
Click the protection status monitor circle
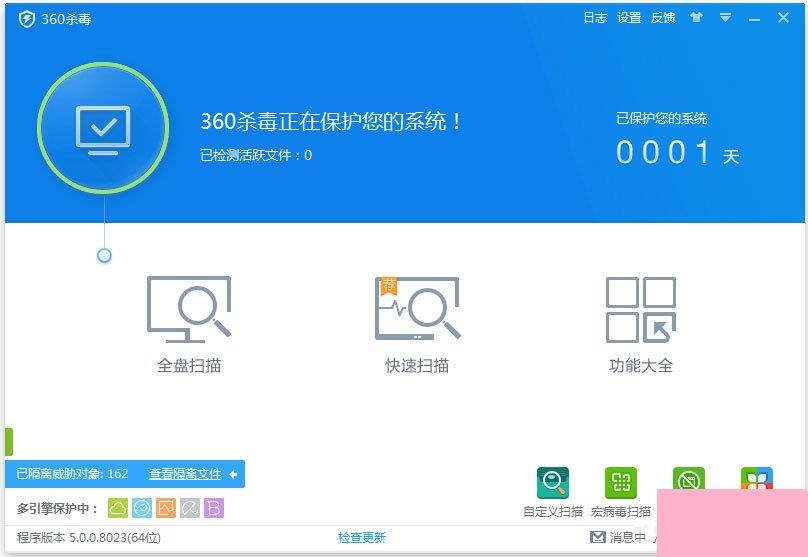click(103, 128)
